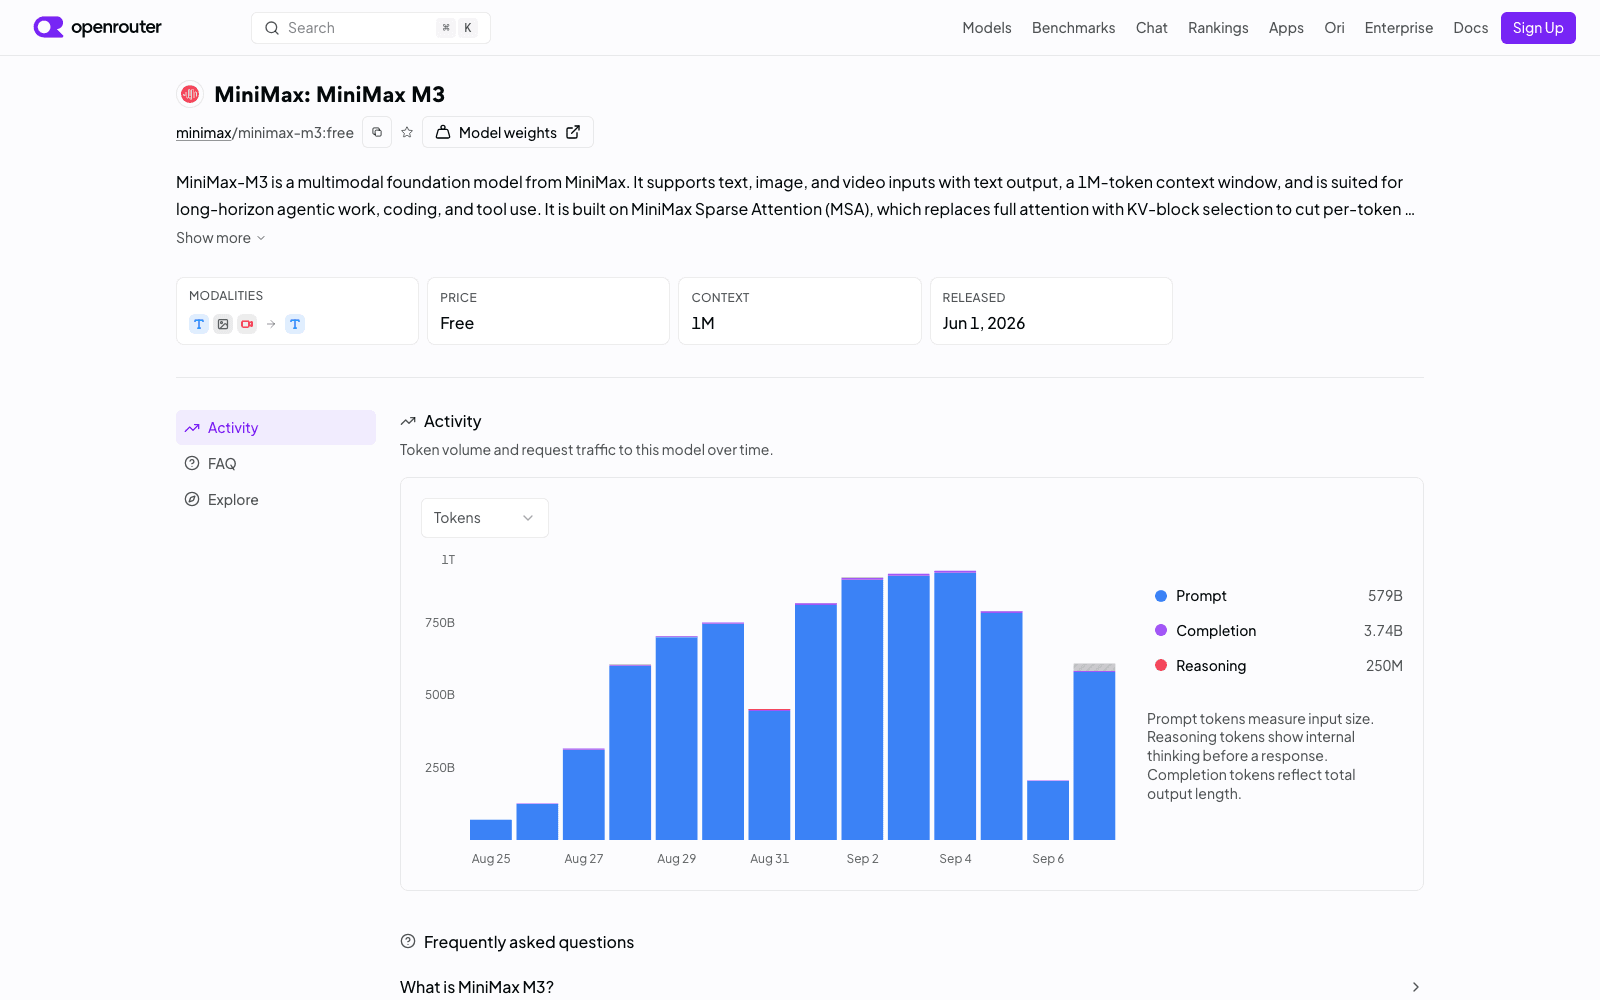The width and height of the screenshot is (1600, 1000).
Task: Click the purple Completion legend dot
Action: pos(1161,631)
